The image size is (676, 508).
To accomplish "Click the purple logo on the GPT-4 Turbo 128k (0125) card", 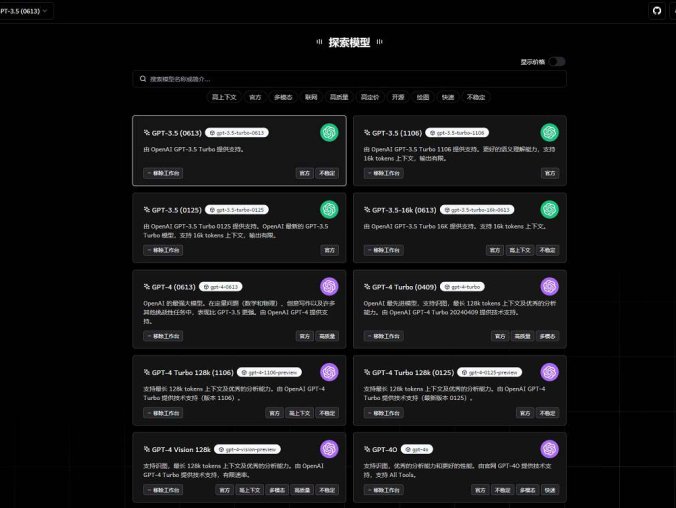I will coord(549,372).
